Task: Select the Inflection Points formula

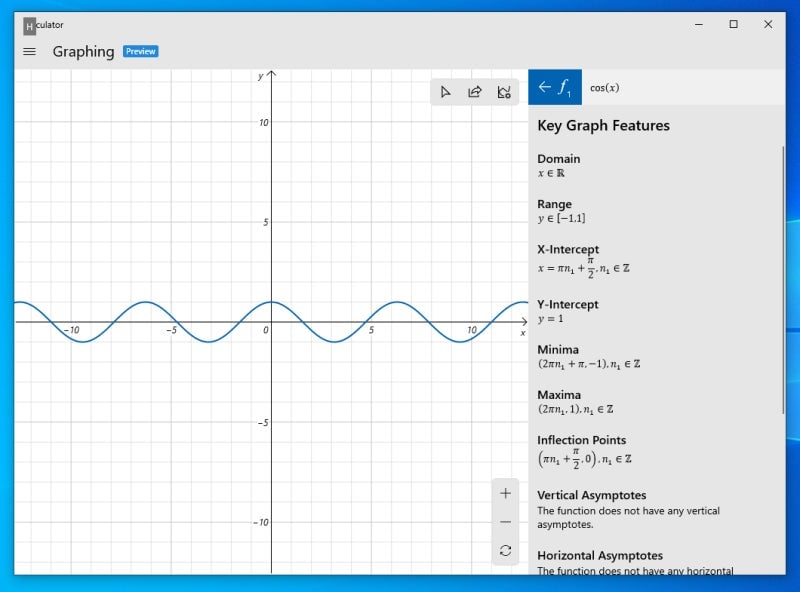Action: [x=584, y=459]
